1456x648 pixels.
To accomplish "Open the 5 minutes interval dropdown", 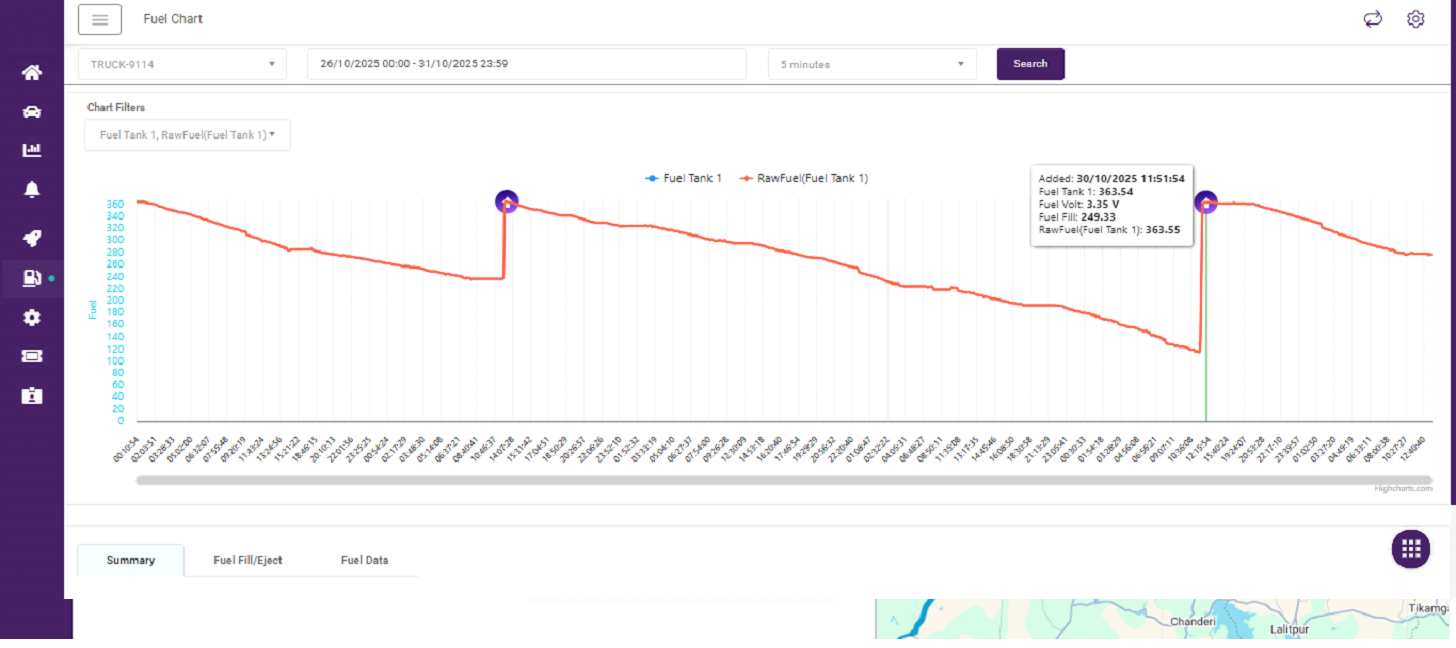I will click(x=871, y=64).
